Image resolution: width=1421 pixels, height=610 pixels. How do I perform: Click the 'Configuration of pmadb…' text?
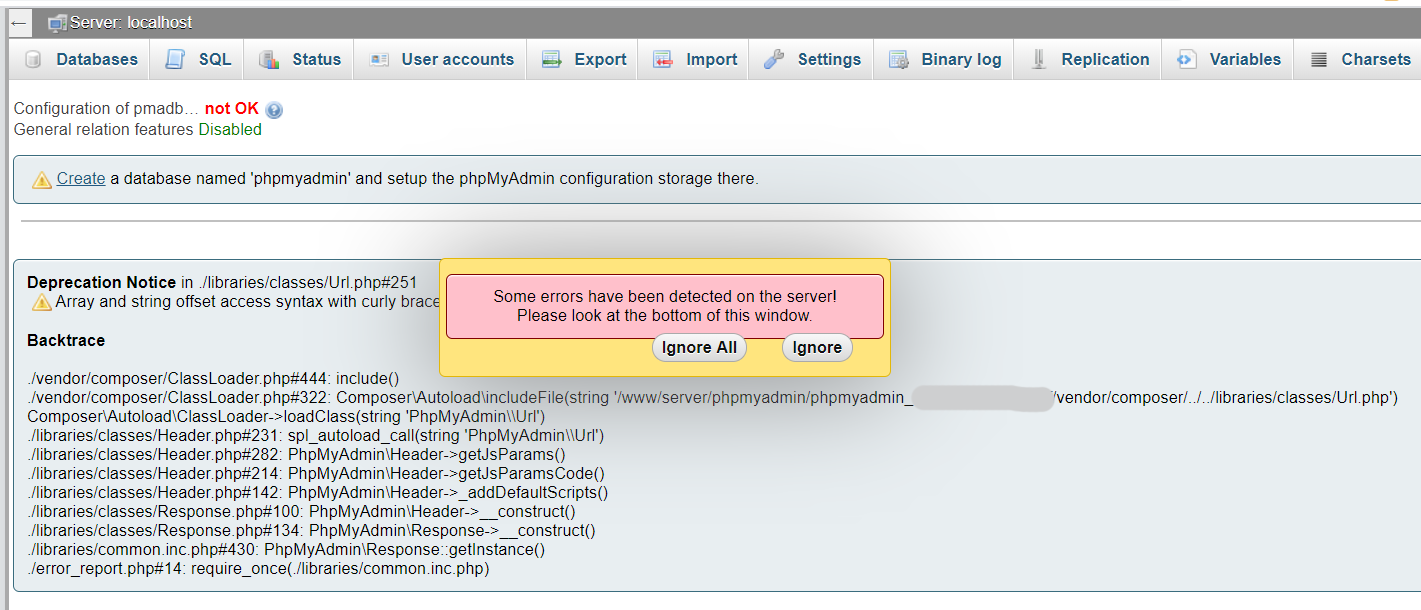point(106,109)
